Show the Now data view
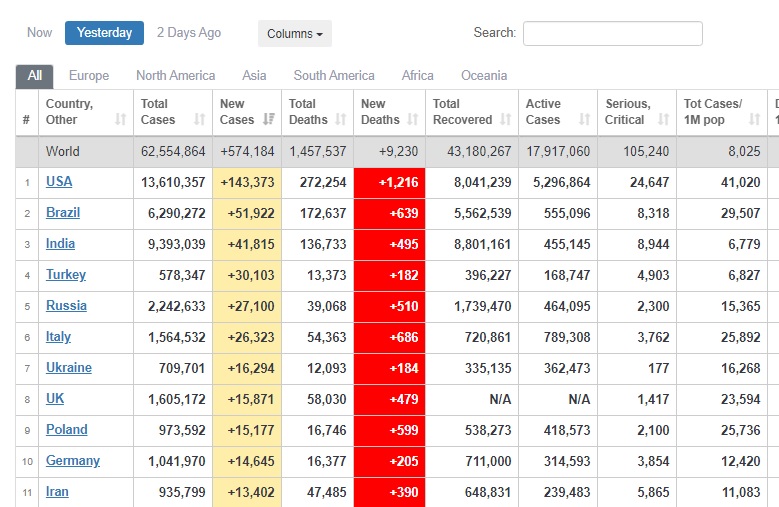The width and height of the screenshot is (779, 507). [40, 33]
